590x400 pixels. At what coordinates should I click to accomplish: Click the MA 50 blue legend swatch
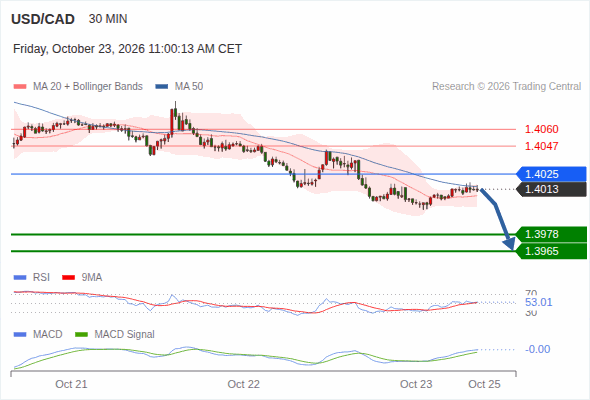(x=162, y=87)
